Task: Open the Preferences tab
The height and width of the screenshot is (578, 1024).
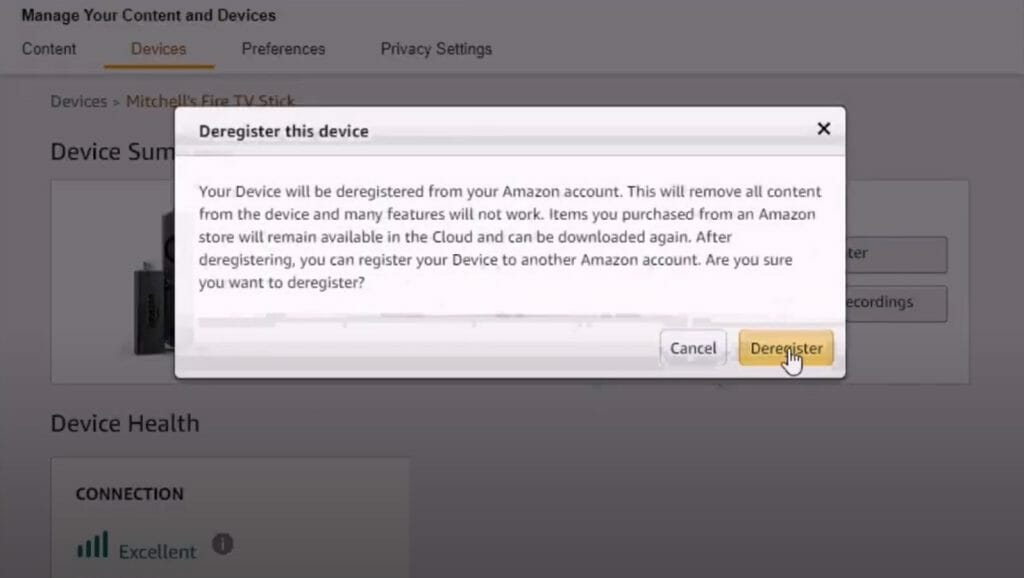Action: click(x=283, y=49)
